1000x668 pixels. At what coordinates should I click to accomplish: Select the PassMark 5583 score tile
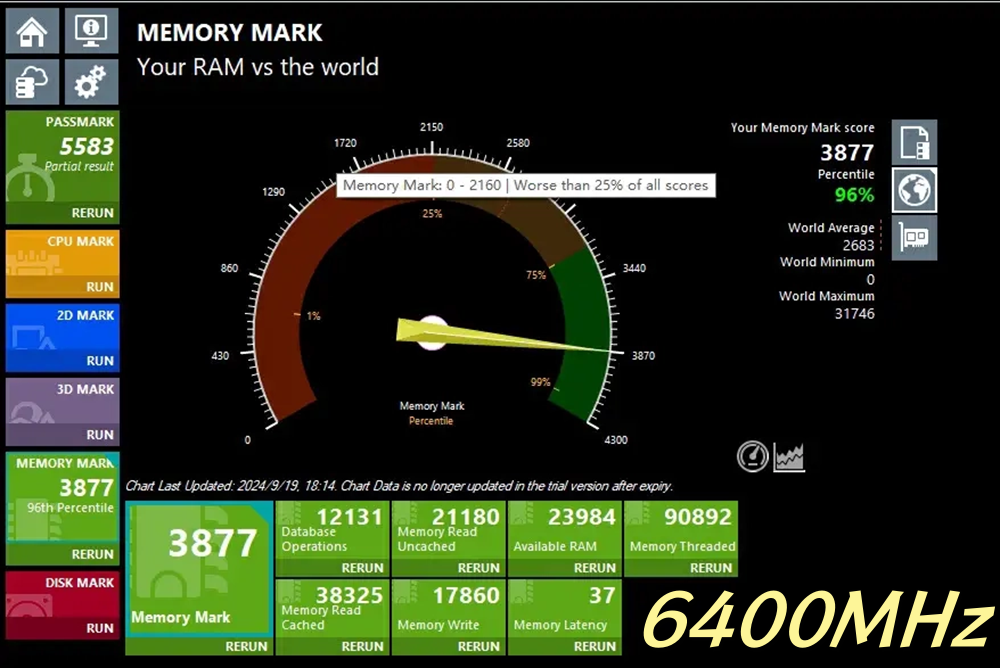point(62,167)
